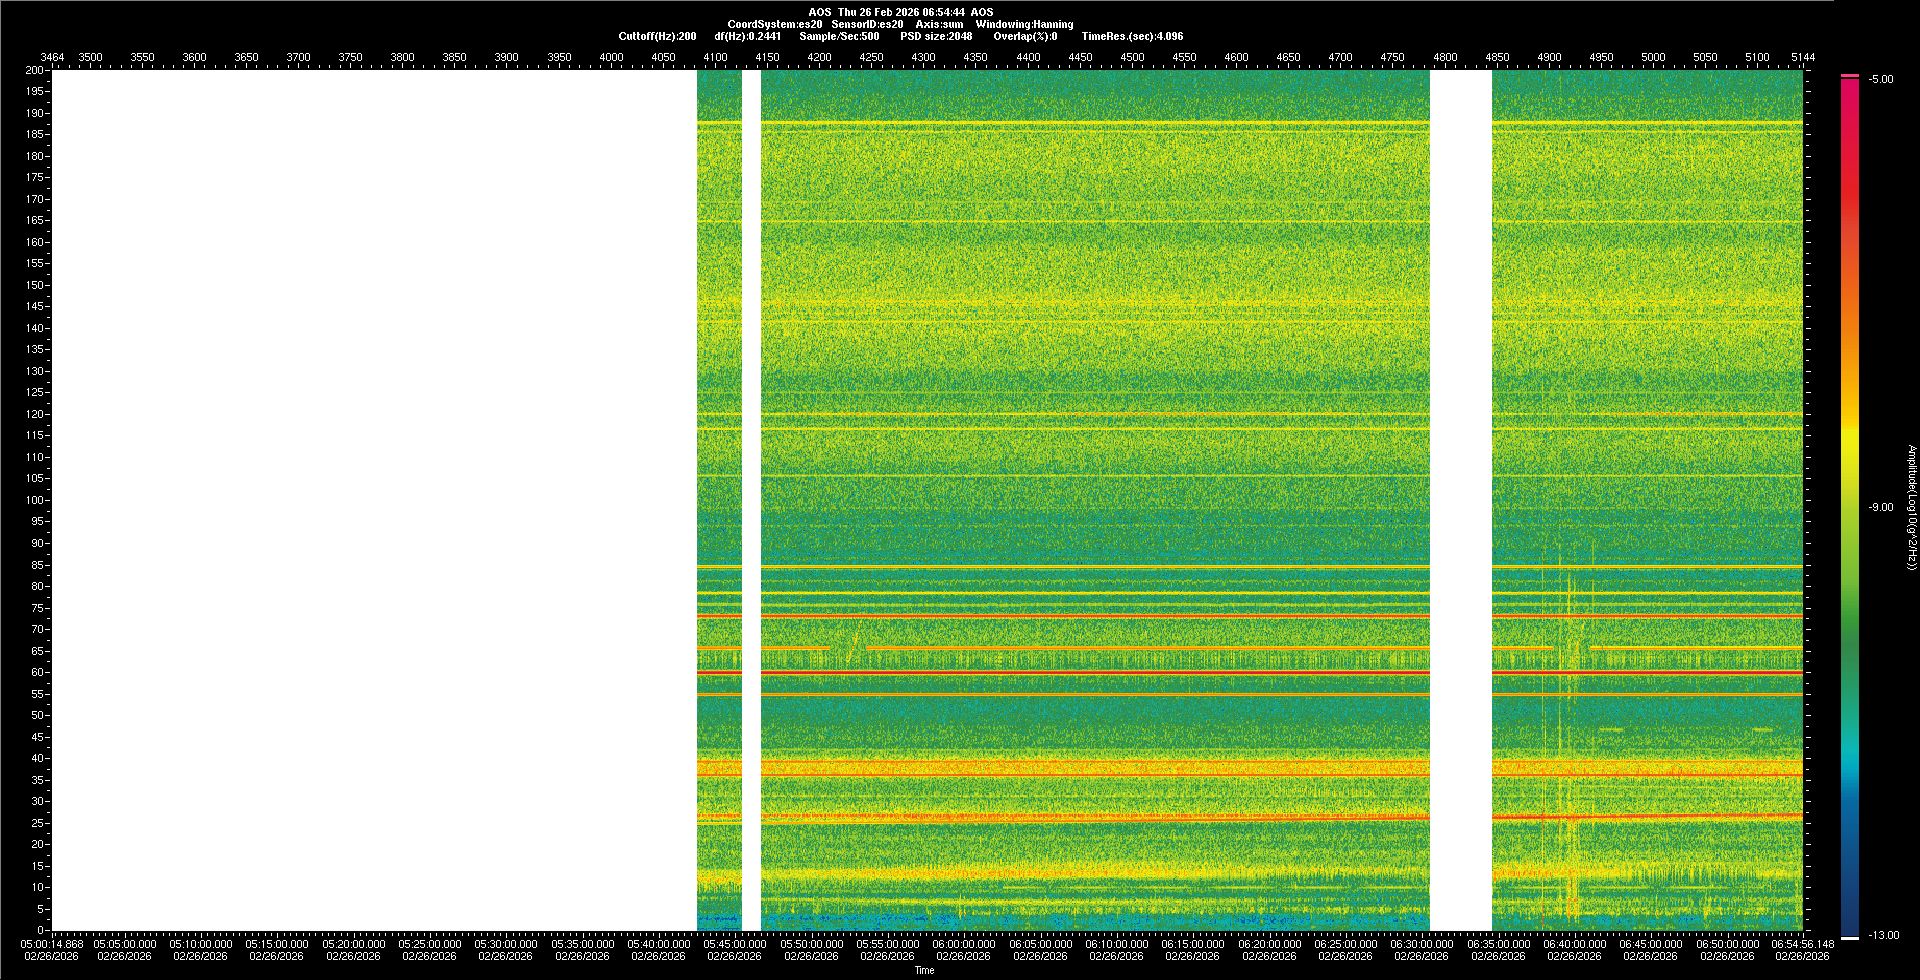Click the 60 Hz tick on the frequency axis
This screenshot has height=980, width=1920.
37,672
